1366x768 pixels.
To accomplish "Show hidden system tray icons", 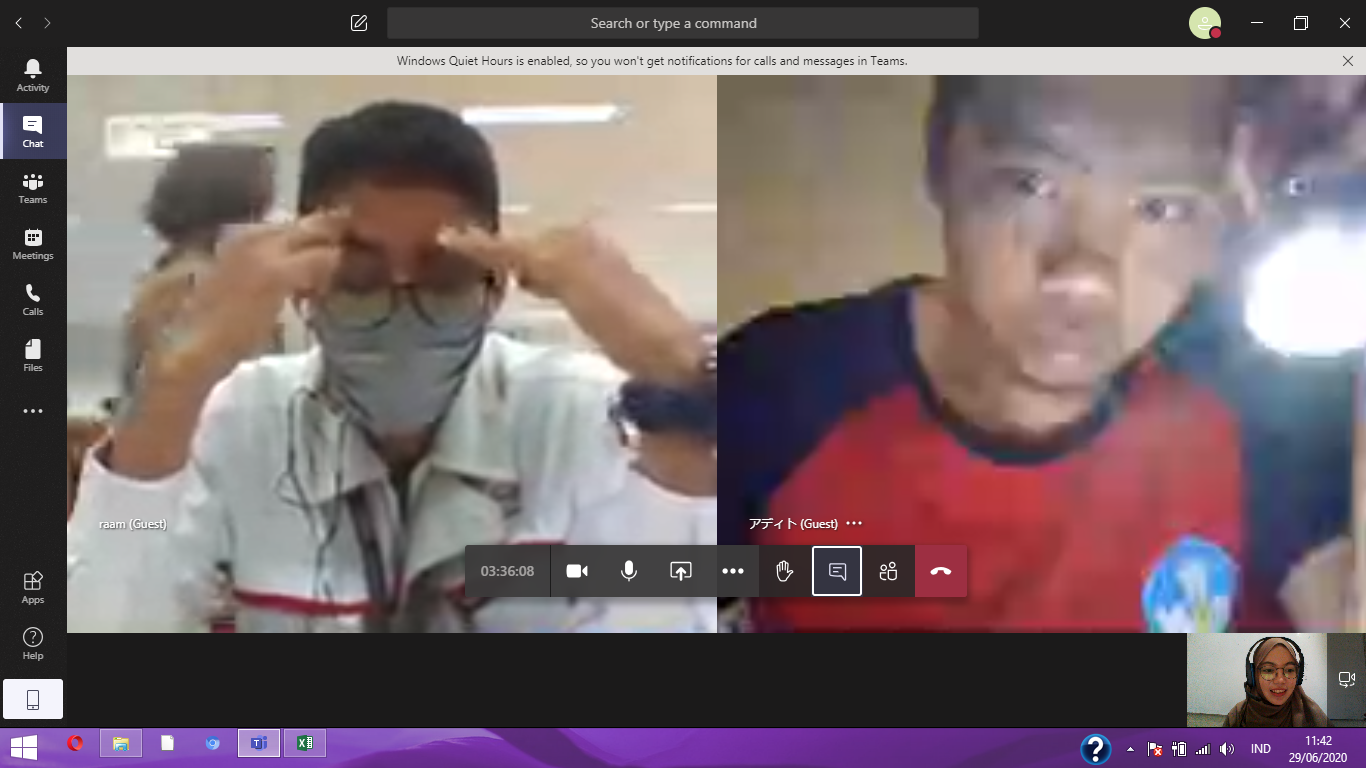I will (x=1131, y=749).
